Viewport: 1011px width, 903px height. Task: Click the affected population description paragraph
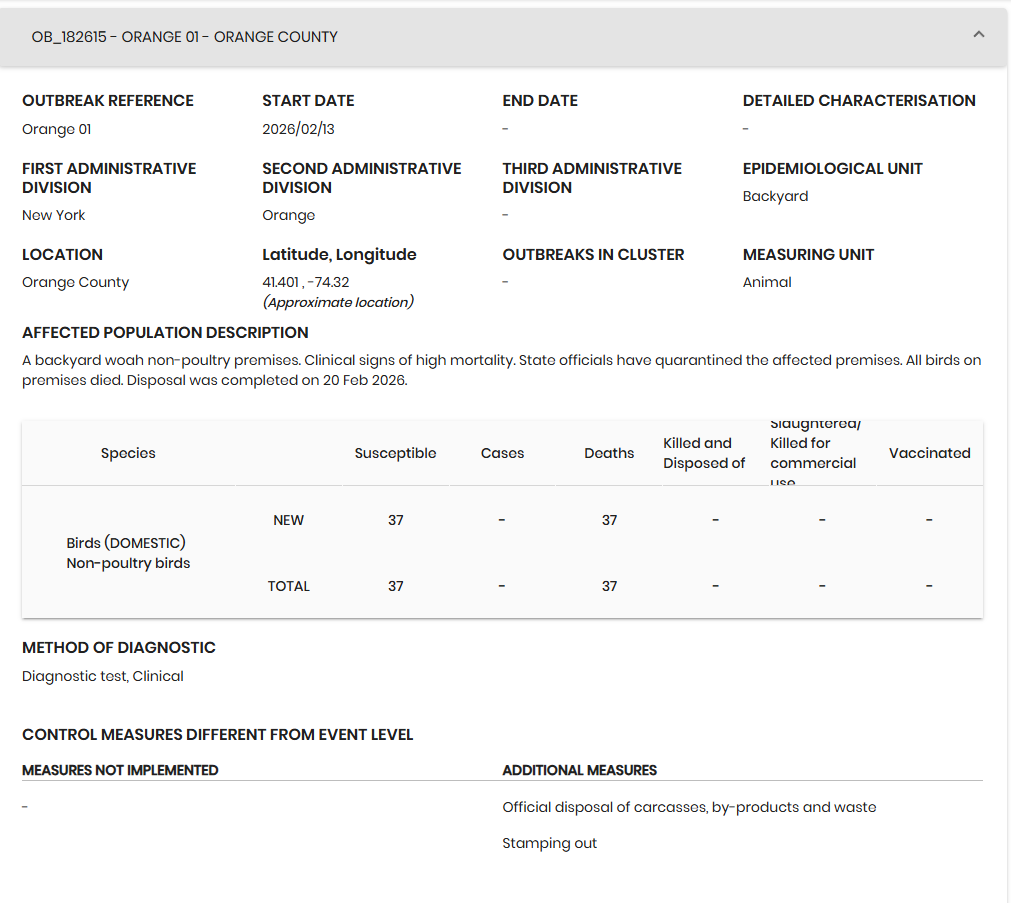pyautogui.click(x=500, y=370)
